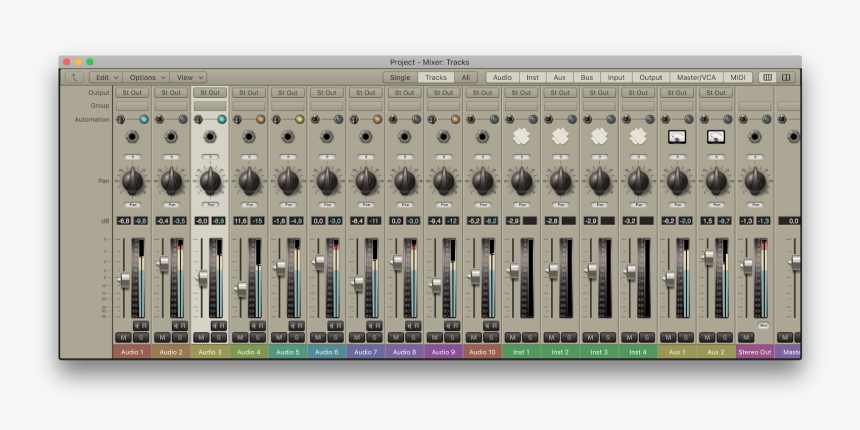
Task: Toggle the Bus channel filter button
Action: click(x=587, y=77)
